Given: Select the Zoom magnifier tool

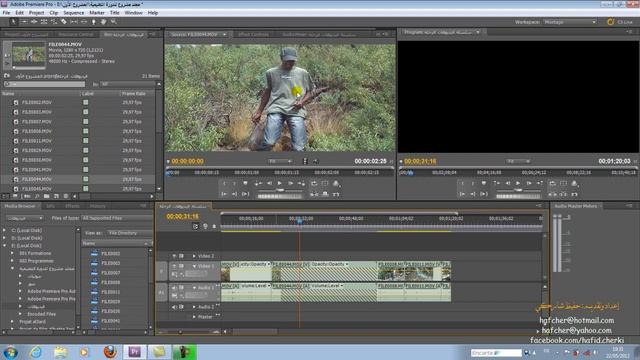Looking at the screenshot, I should pos(113,22).
